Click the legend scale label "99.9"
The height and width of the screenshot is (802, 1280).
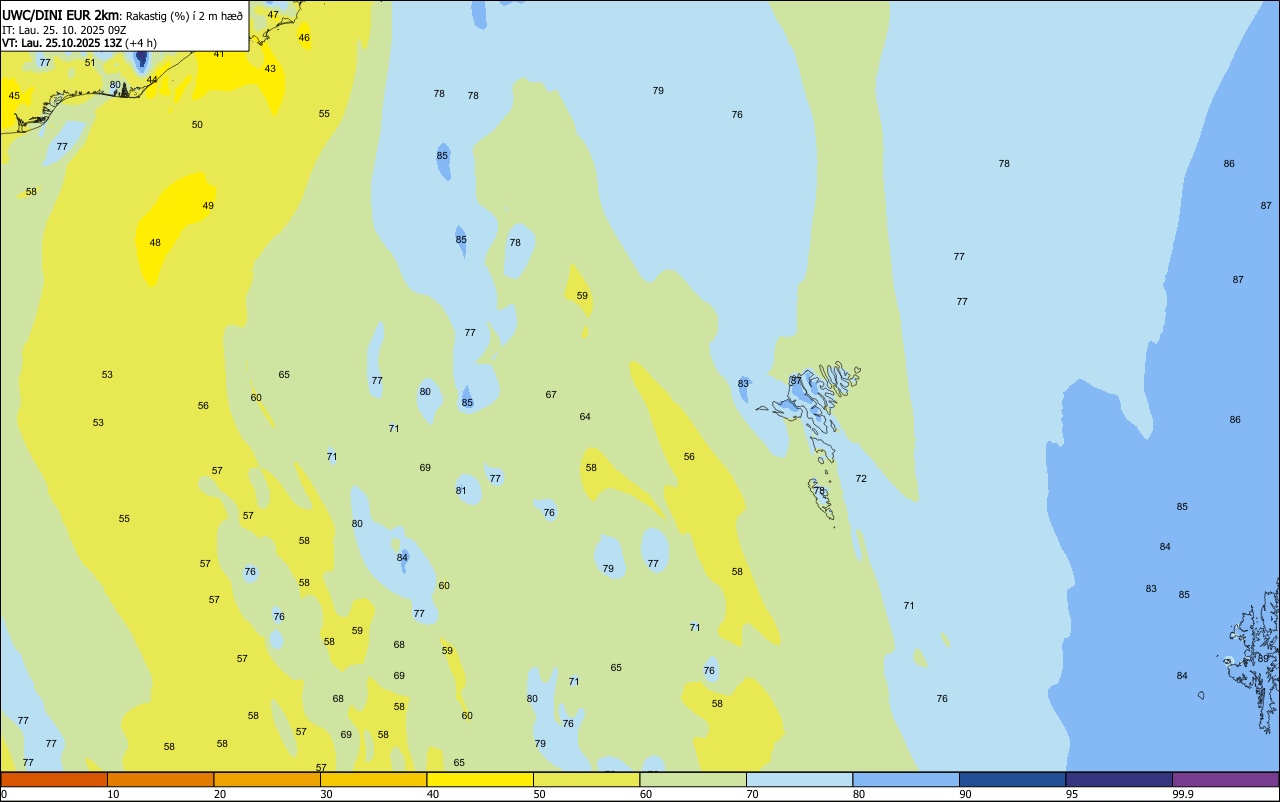coord(1183,794)
